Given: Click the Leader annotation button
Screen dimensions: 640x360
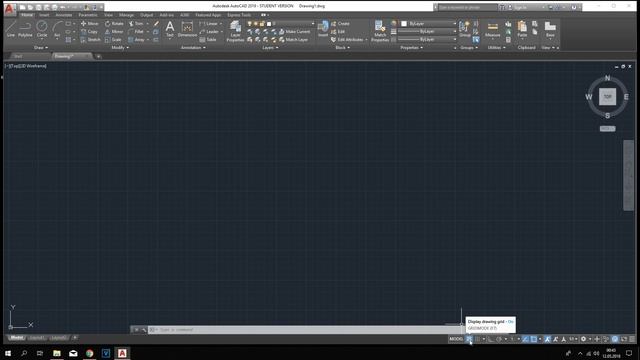Looking at the screenshot, I should [209, 31].
